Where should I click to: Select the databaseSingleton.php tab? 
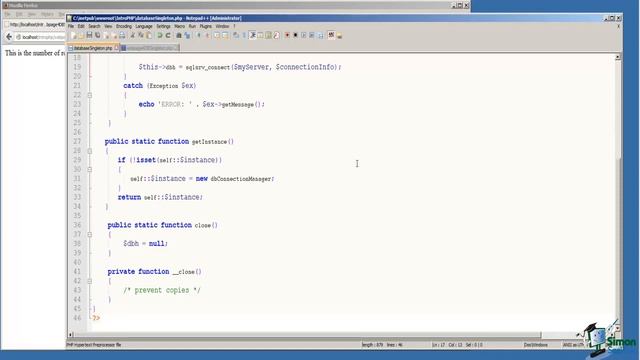(x=93, y=48)
